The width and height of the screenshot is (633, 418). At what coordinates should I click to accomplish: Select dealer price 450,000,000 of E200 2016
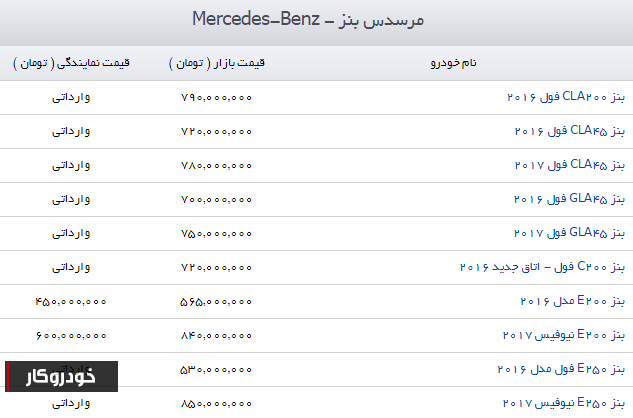71,301
